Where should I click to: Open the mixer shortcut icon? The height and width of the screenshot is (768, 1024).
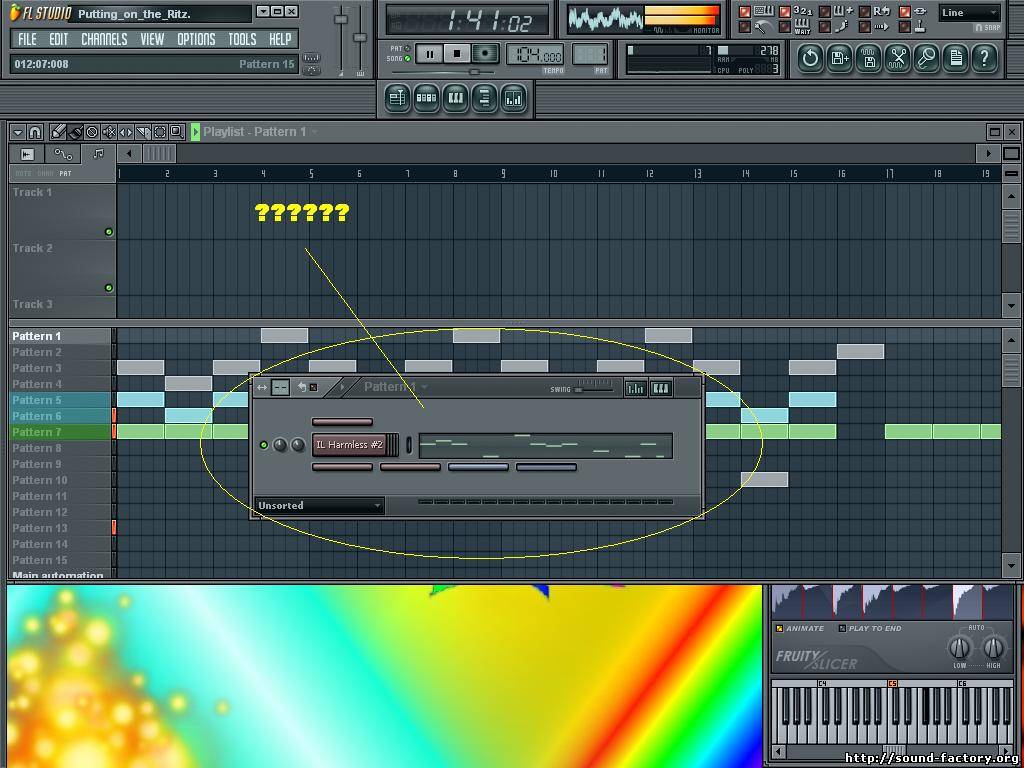click(x=514, y=98)
